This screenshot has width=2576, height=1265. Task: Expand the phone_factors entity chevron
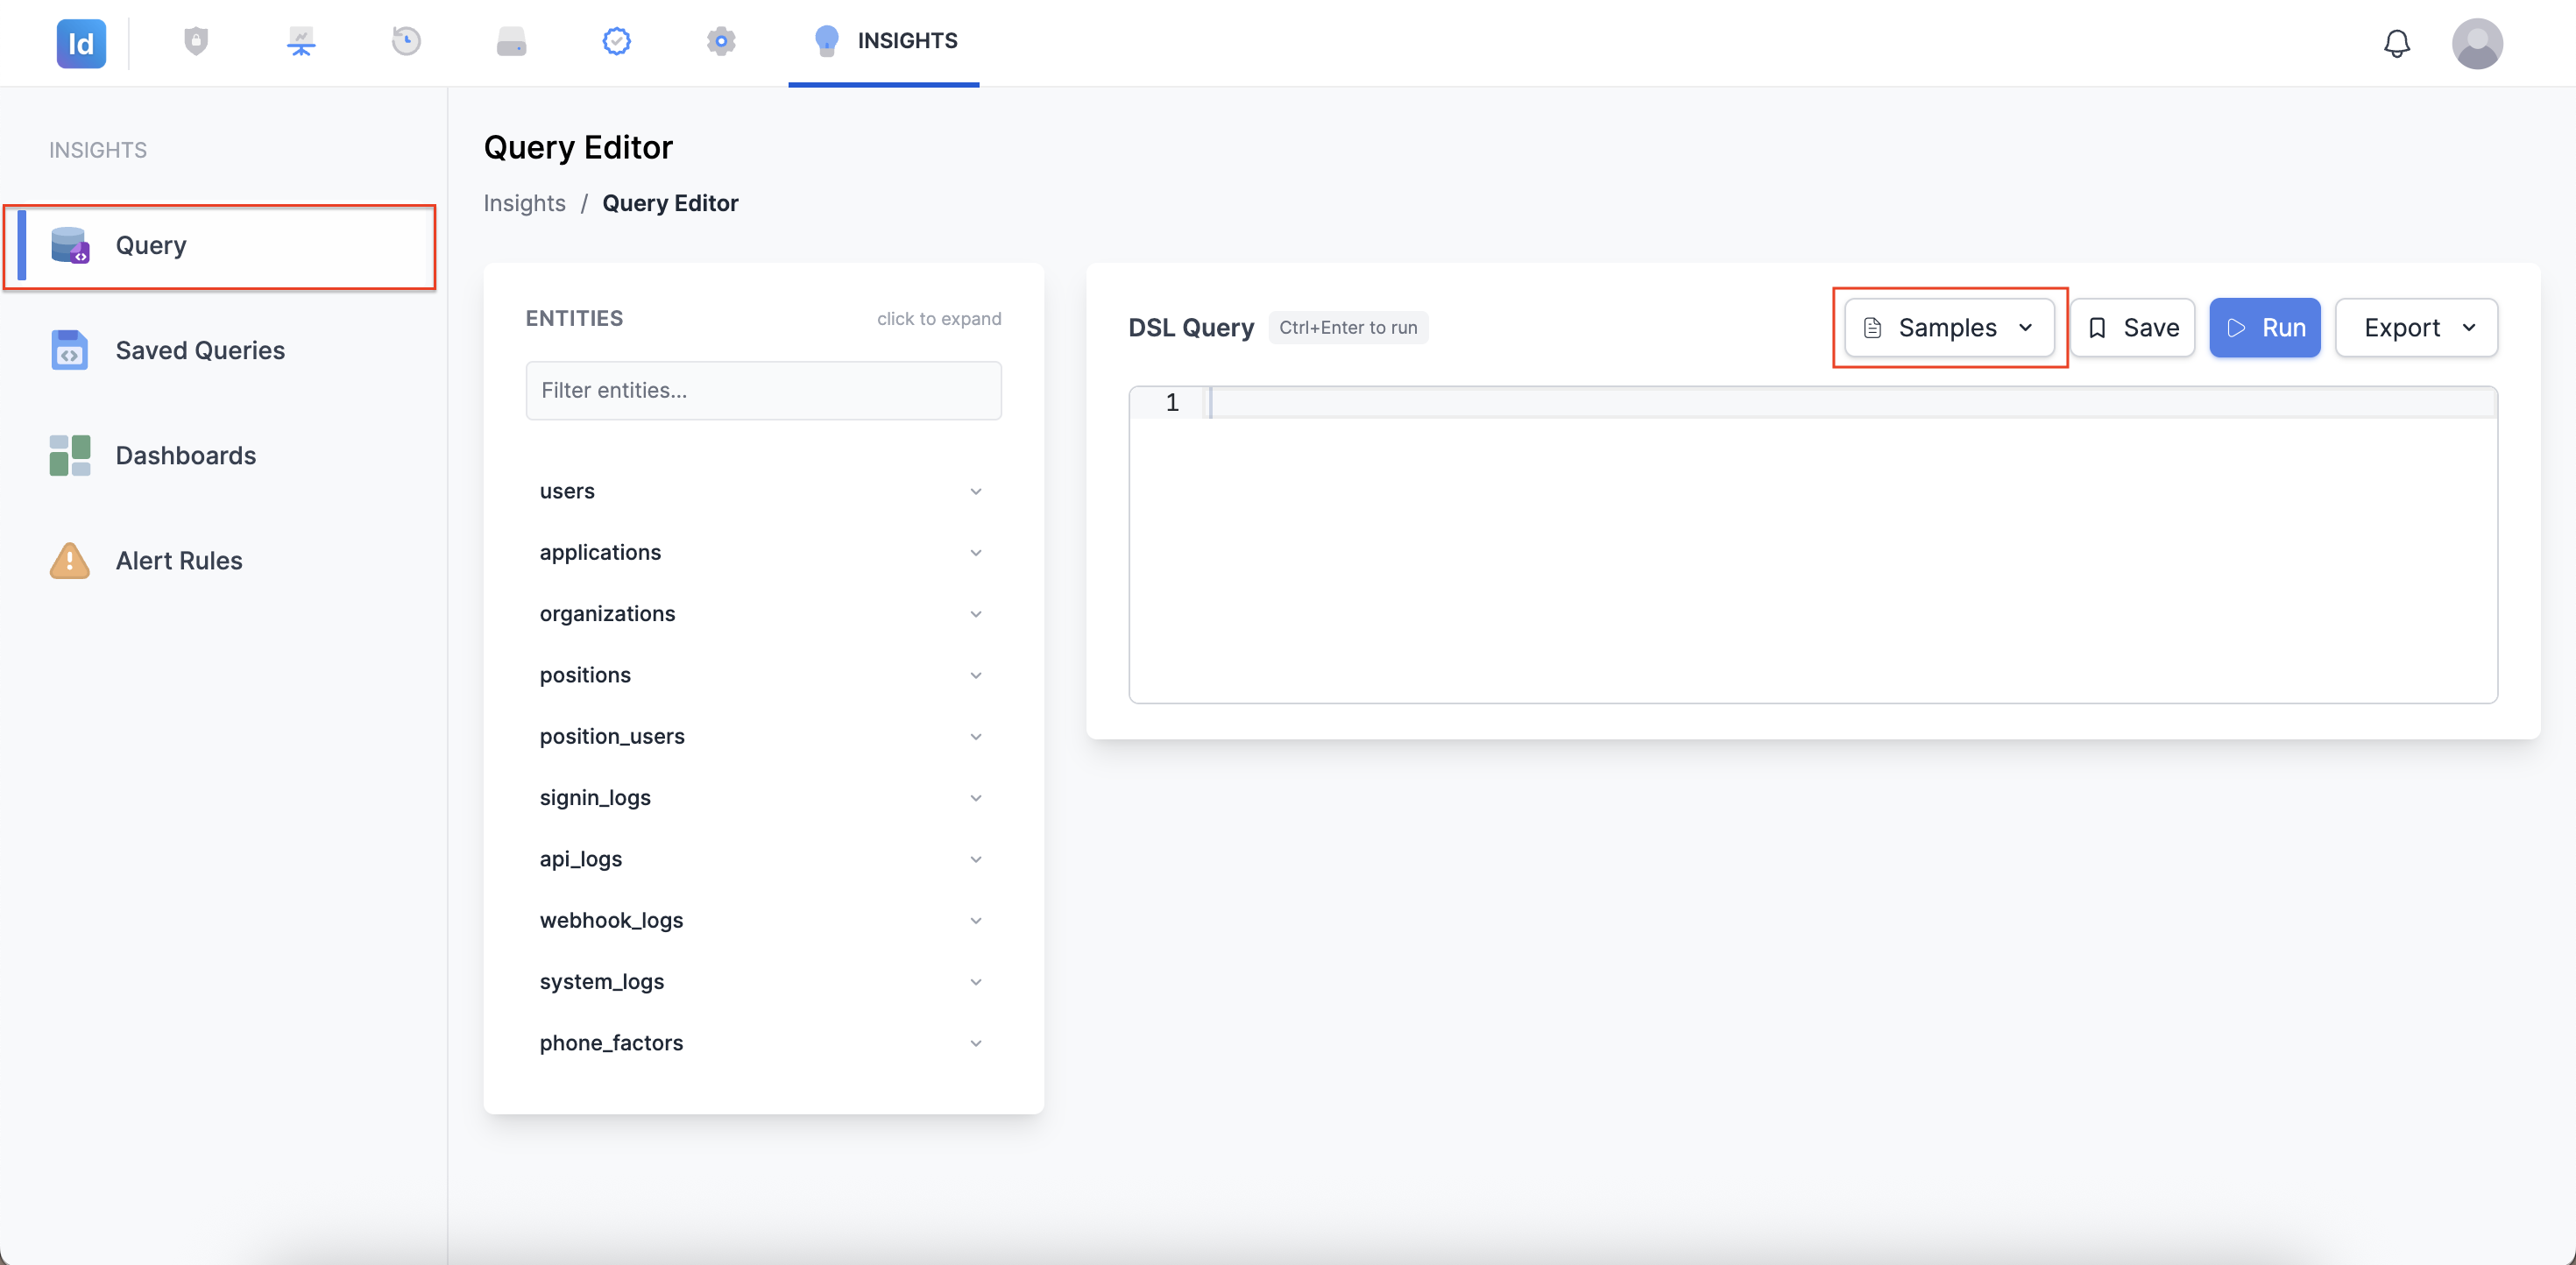[x=975, y=1043]
